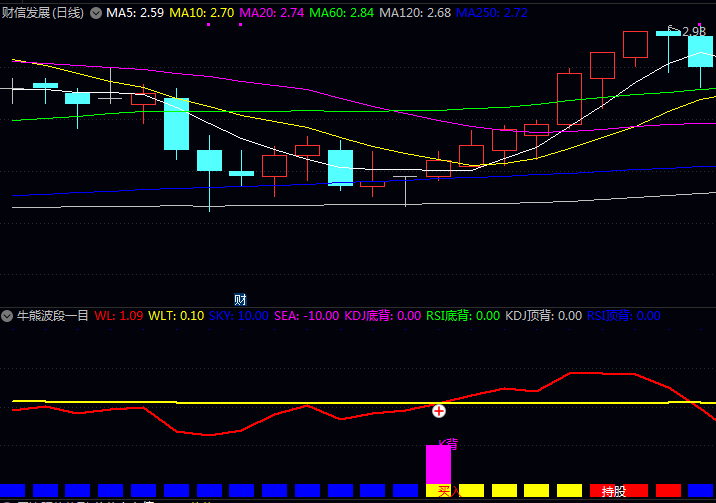Click the circled plus crossover marker

(x=438, y=410)
